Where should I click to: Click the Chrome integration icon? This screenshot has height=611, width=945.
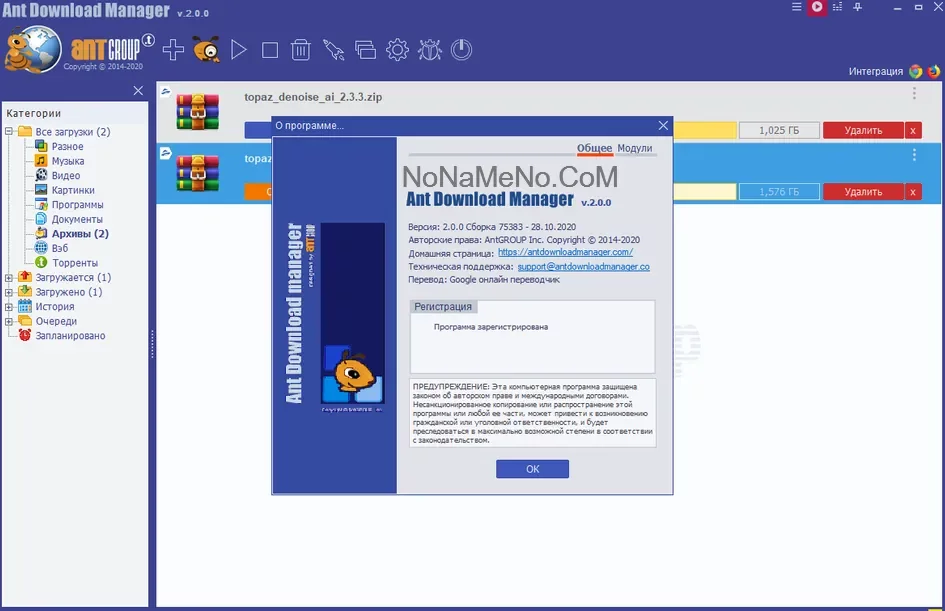pos(915,71)
